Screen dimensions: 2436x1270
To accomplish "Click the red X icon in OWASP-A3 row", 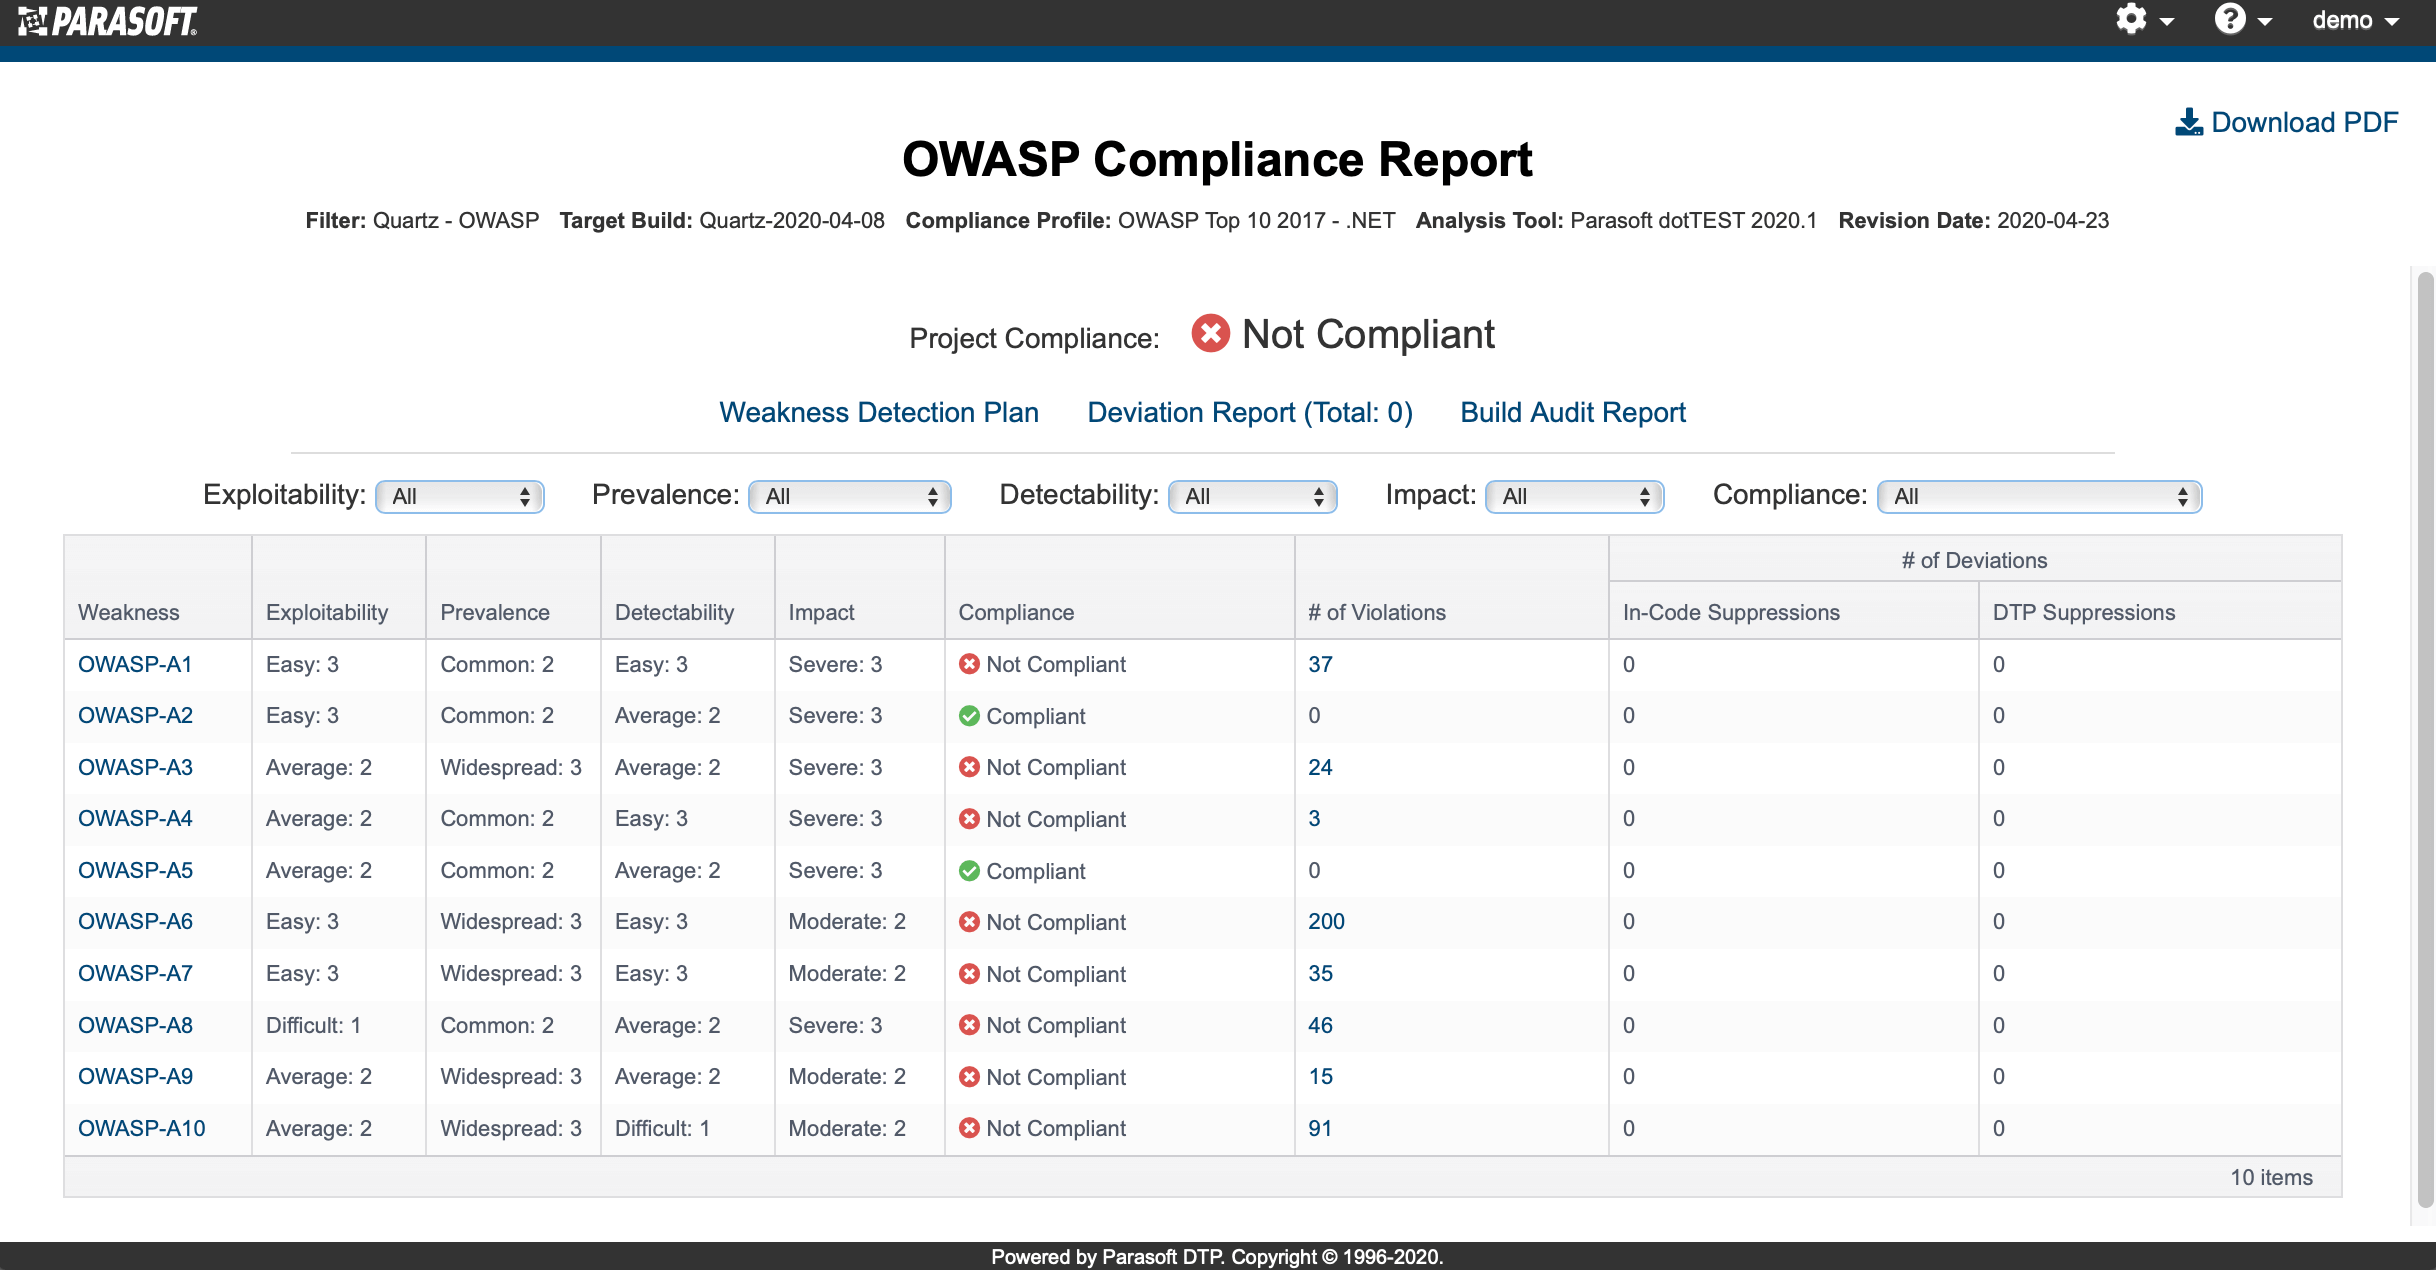I will click(969, 767).
